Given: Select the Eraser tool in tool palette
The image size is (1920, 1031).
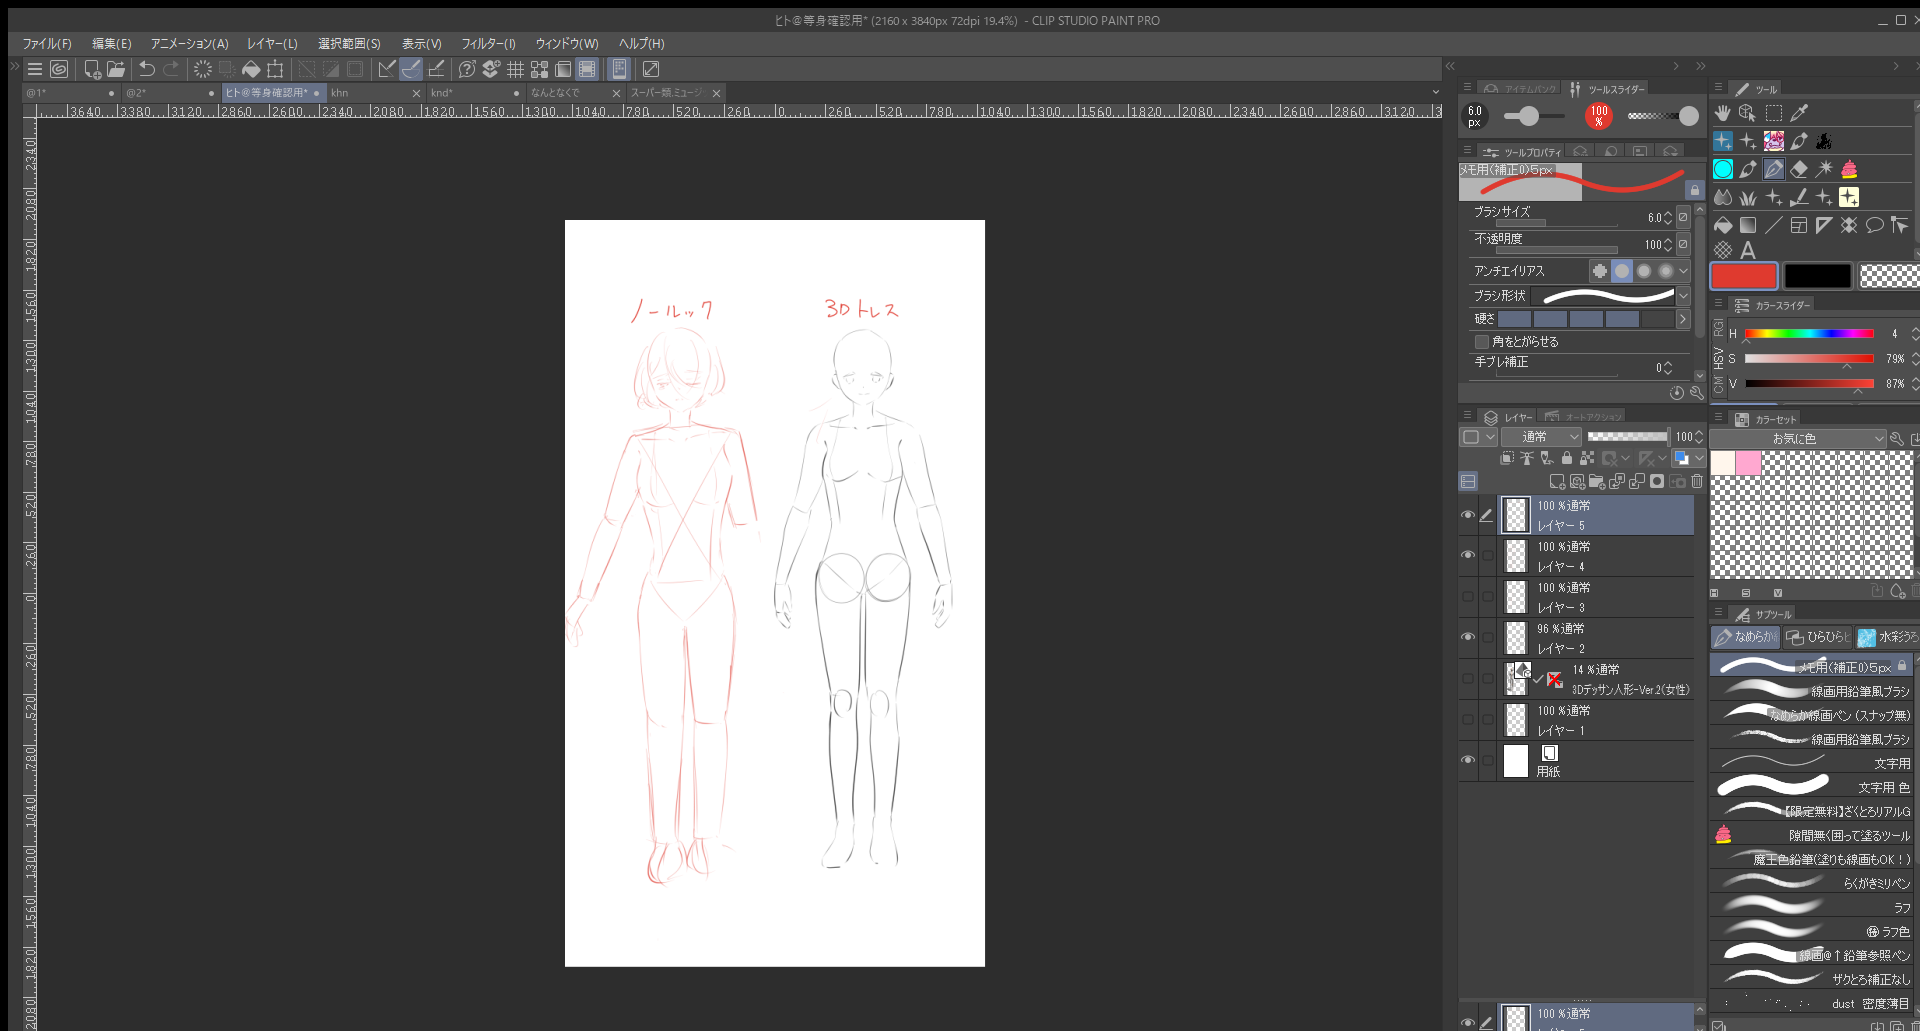Looking at the screenshot, I should click(x=1798, y=169).
